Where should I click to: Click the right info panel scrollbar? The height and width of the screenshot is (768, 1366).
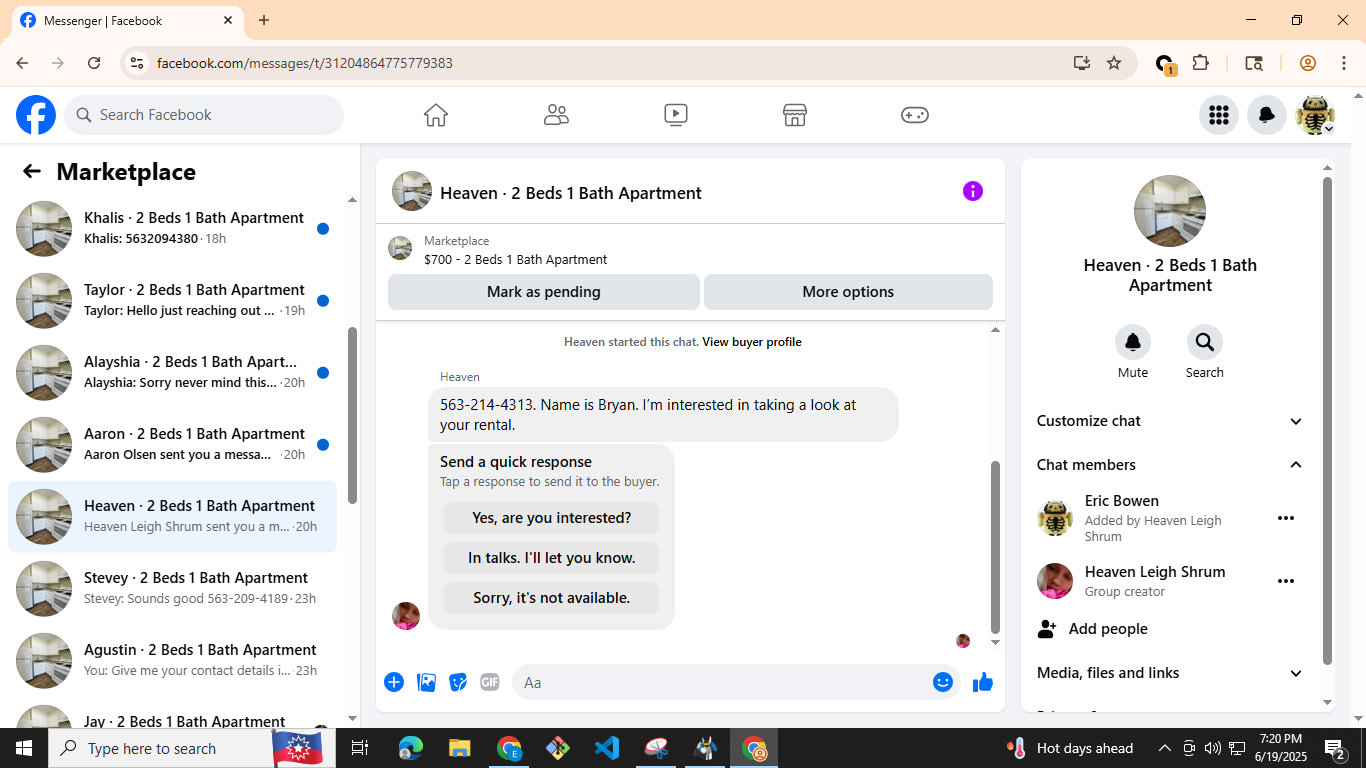click(x=1328, y=420)
